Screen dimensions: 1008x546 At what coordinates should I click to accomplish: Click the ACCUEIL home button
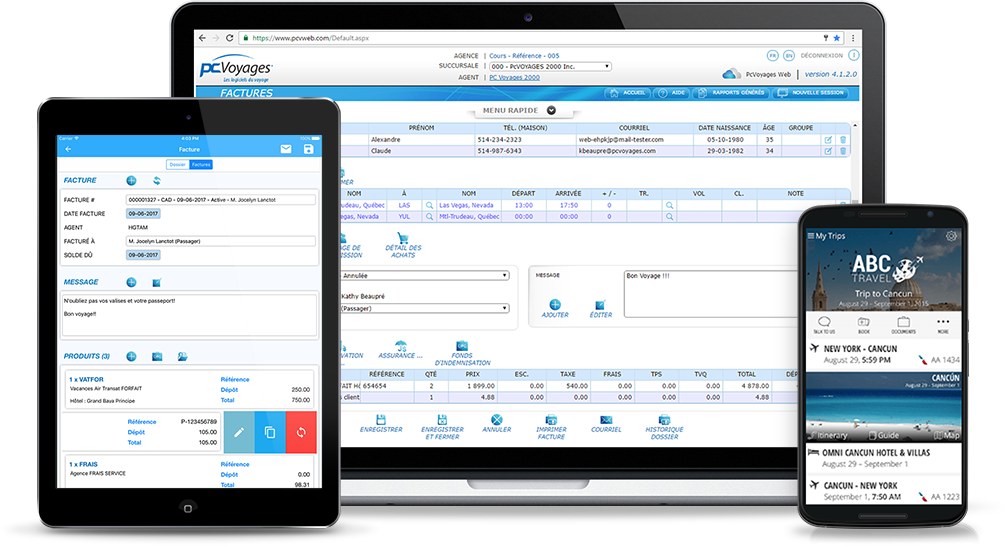pyautogui.click(x=627, y=93)
